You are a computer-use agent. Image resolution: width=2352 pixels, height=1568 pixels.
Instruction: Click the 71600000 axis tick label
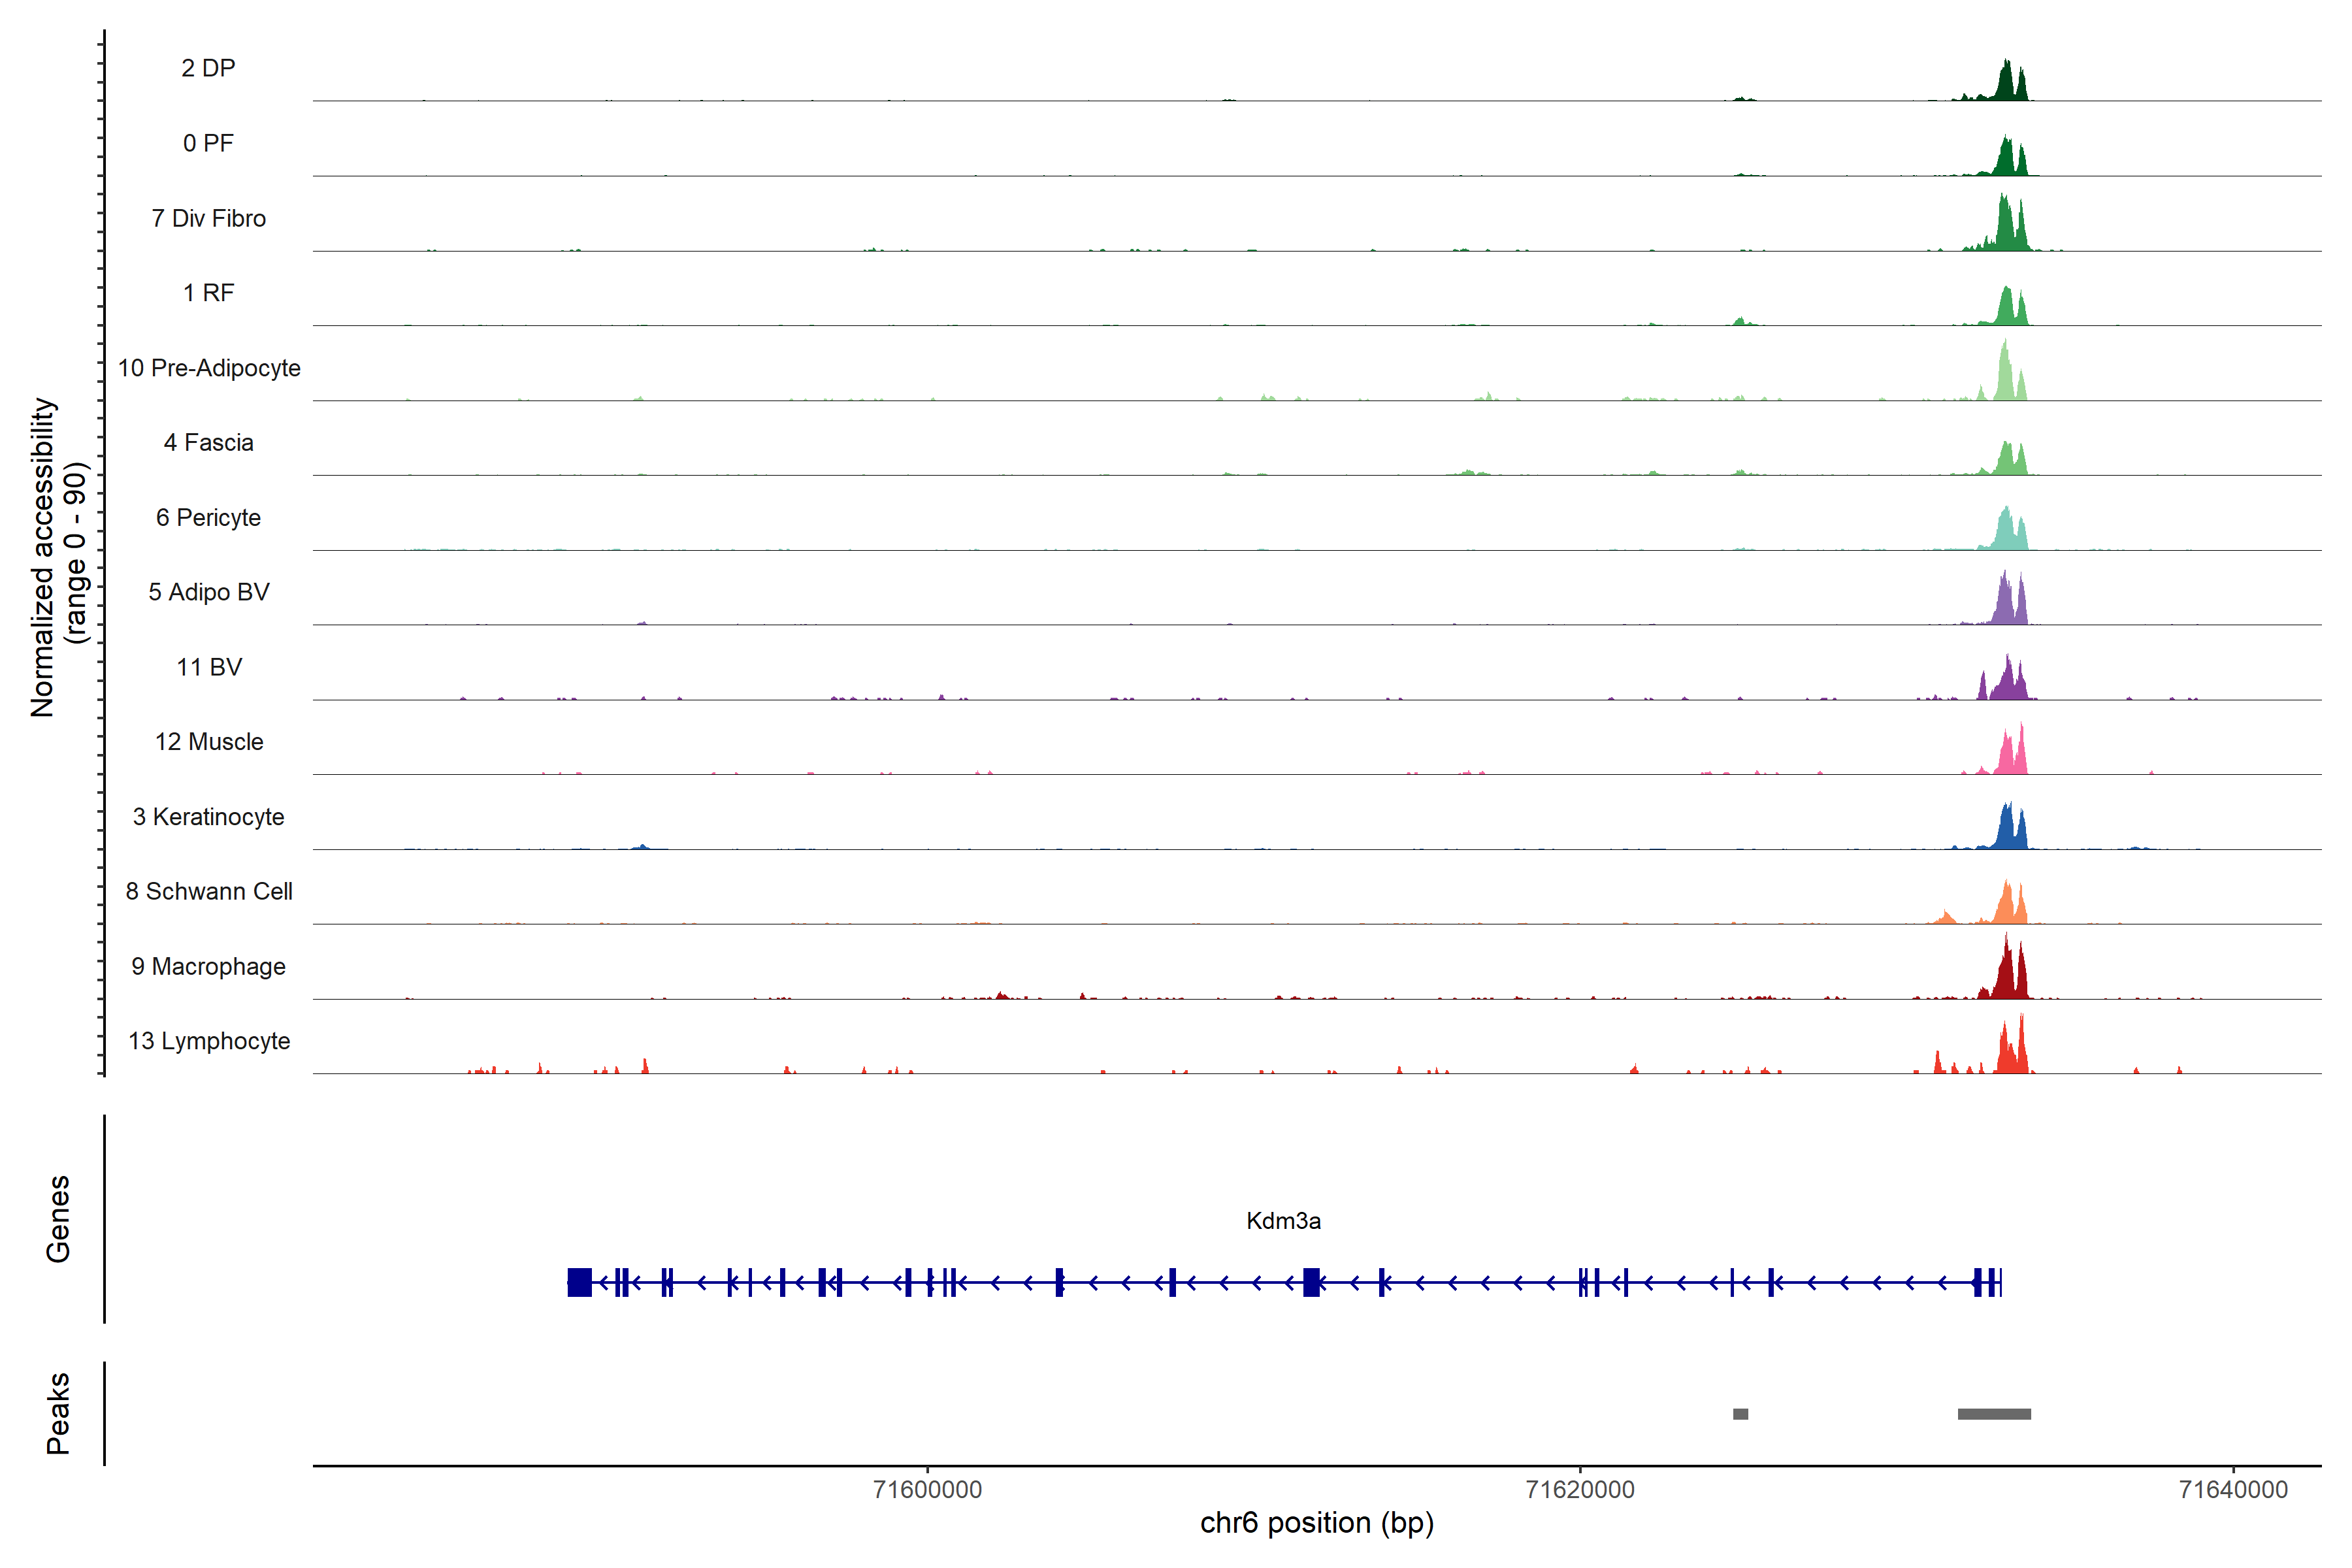pos(927,1489)
